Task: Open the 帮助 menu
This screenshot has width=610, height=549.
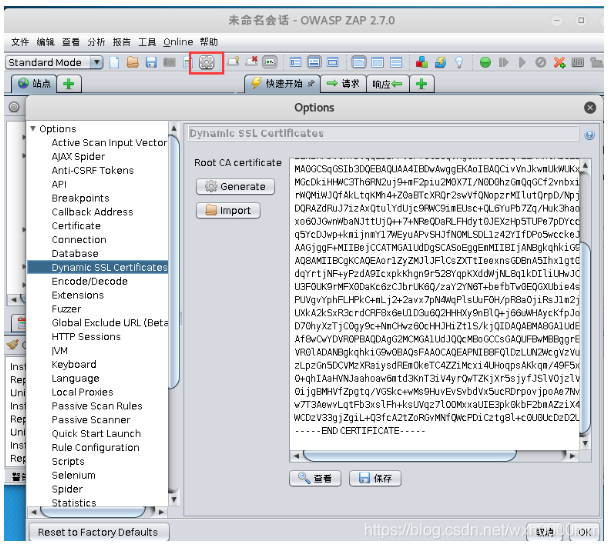Action: (x=209, y=42)
